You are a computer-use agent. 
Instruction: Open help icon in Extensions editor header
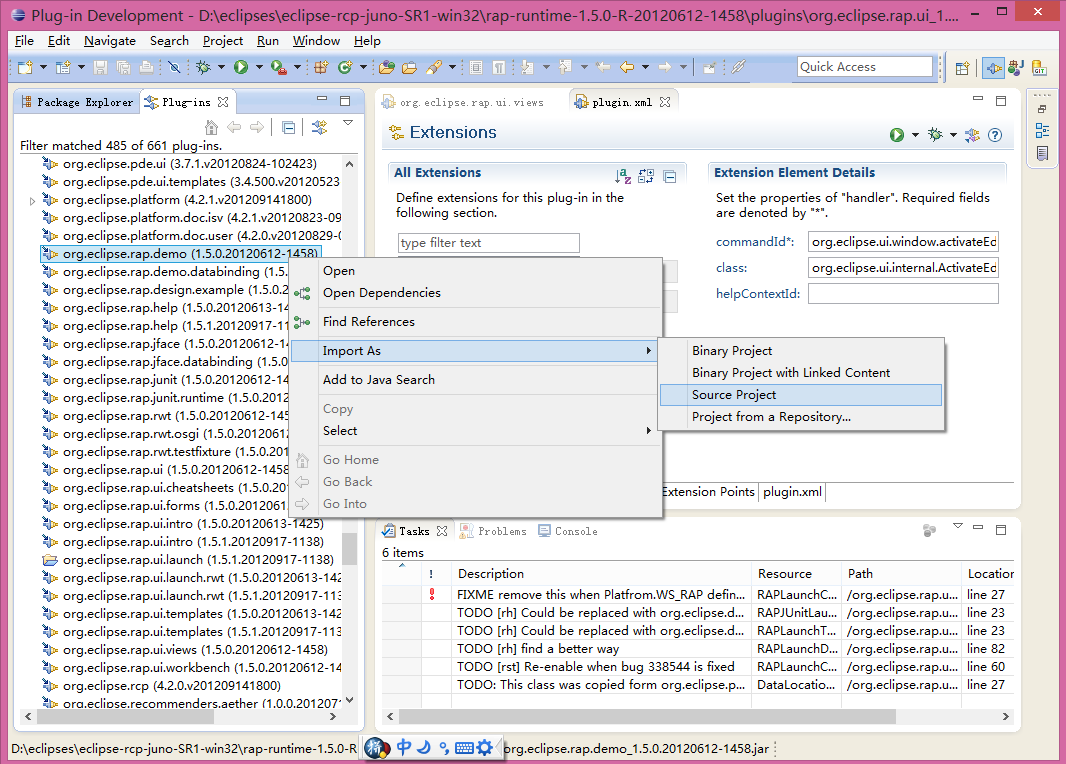[x=995, y=135]
